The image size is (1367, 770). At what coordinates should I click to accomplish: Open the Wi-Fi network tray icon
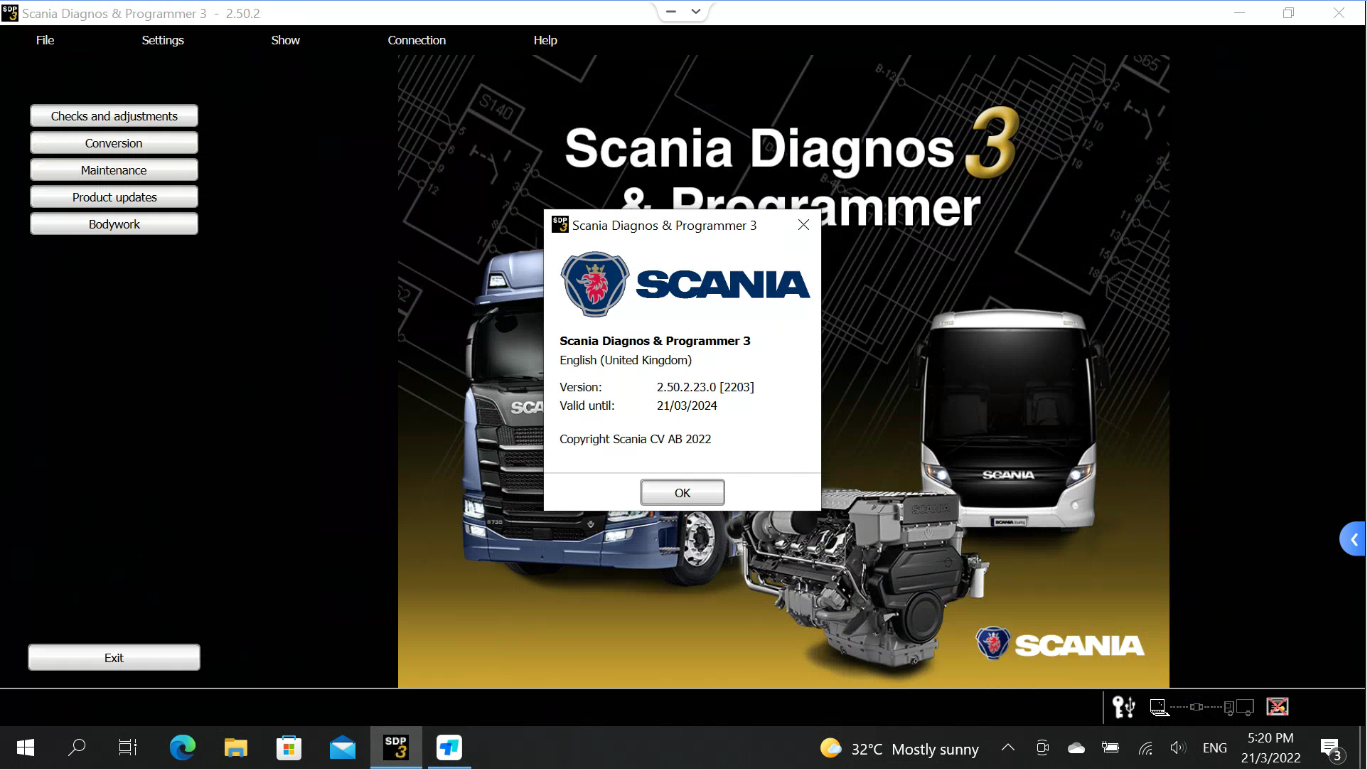pyautogui.click(x=1145, y=748)
